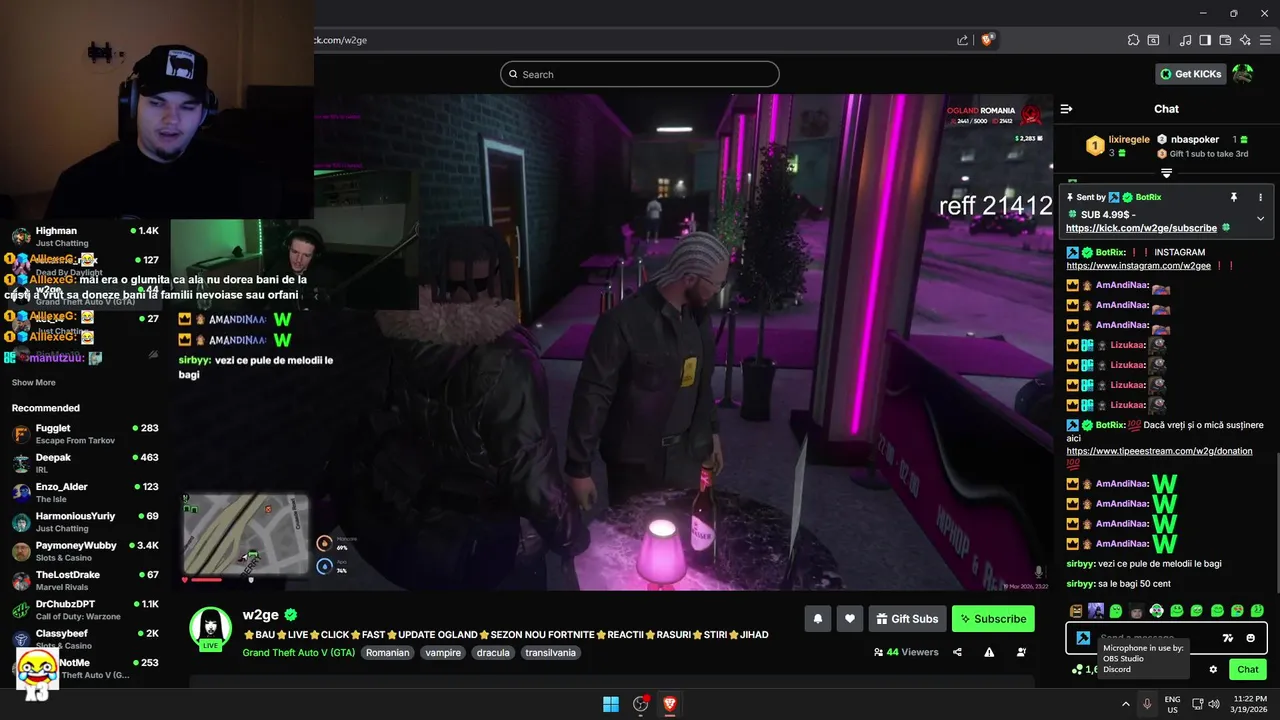Open the volume speaker tray icon

tap(1214, 704)
